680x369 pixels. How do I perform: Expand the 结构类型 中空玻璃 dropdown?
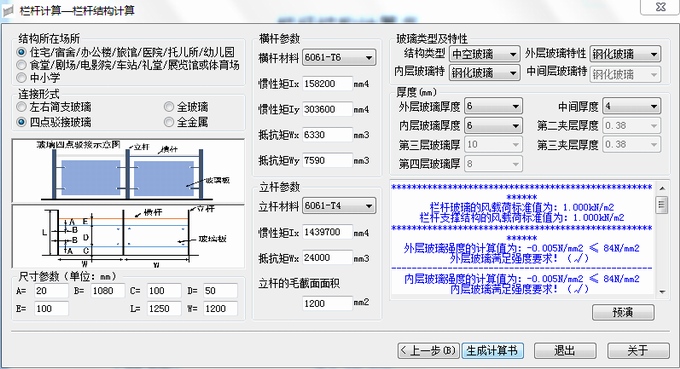(x=484, y=54)
